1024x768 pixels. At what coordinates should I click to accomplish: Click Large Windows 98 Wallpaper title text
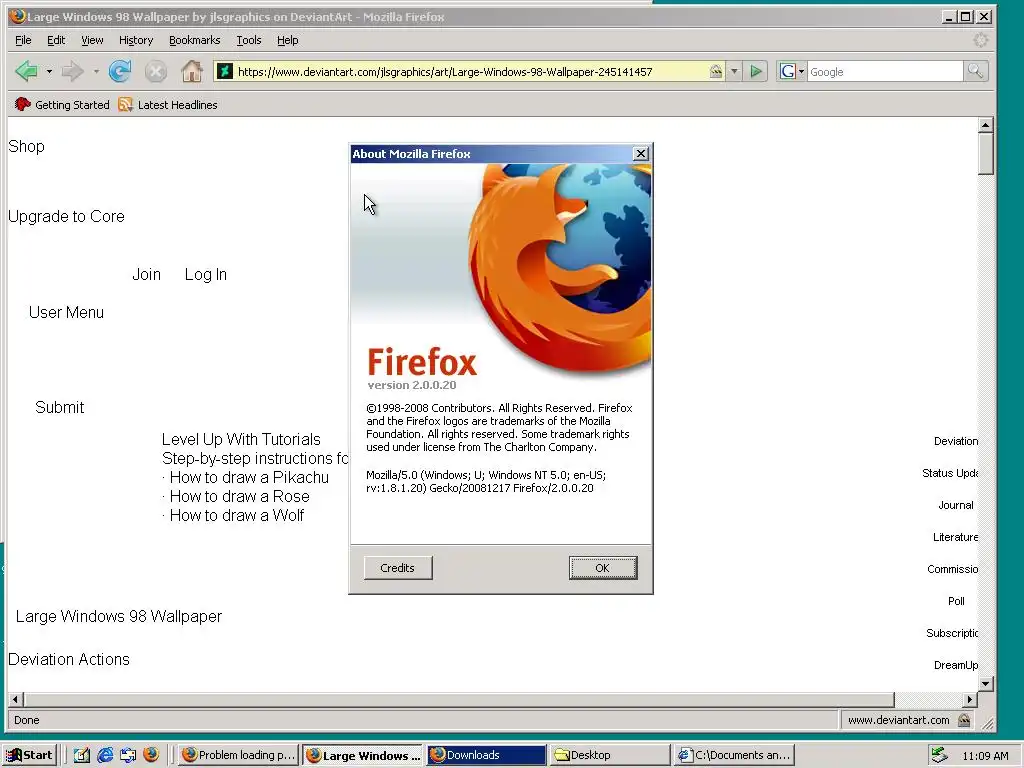coord(119,616)
